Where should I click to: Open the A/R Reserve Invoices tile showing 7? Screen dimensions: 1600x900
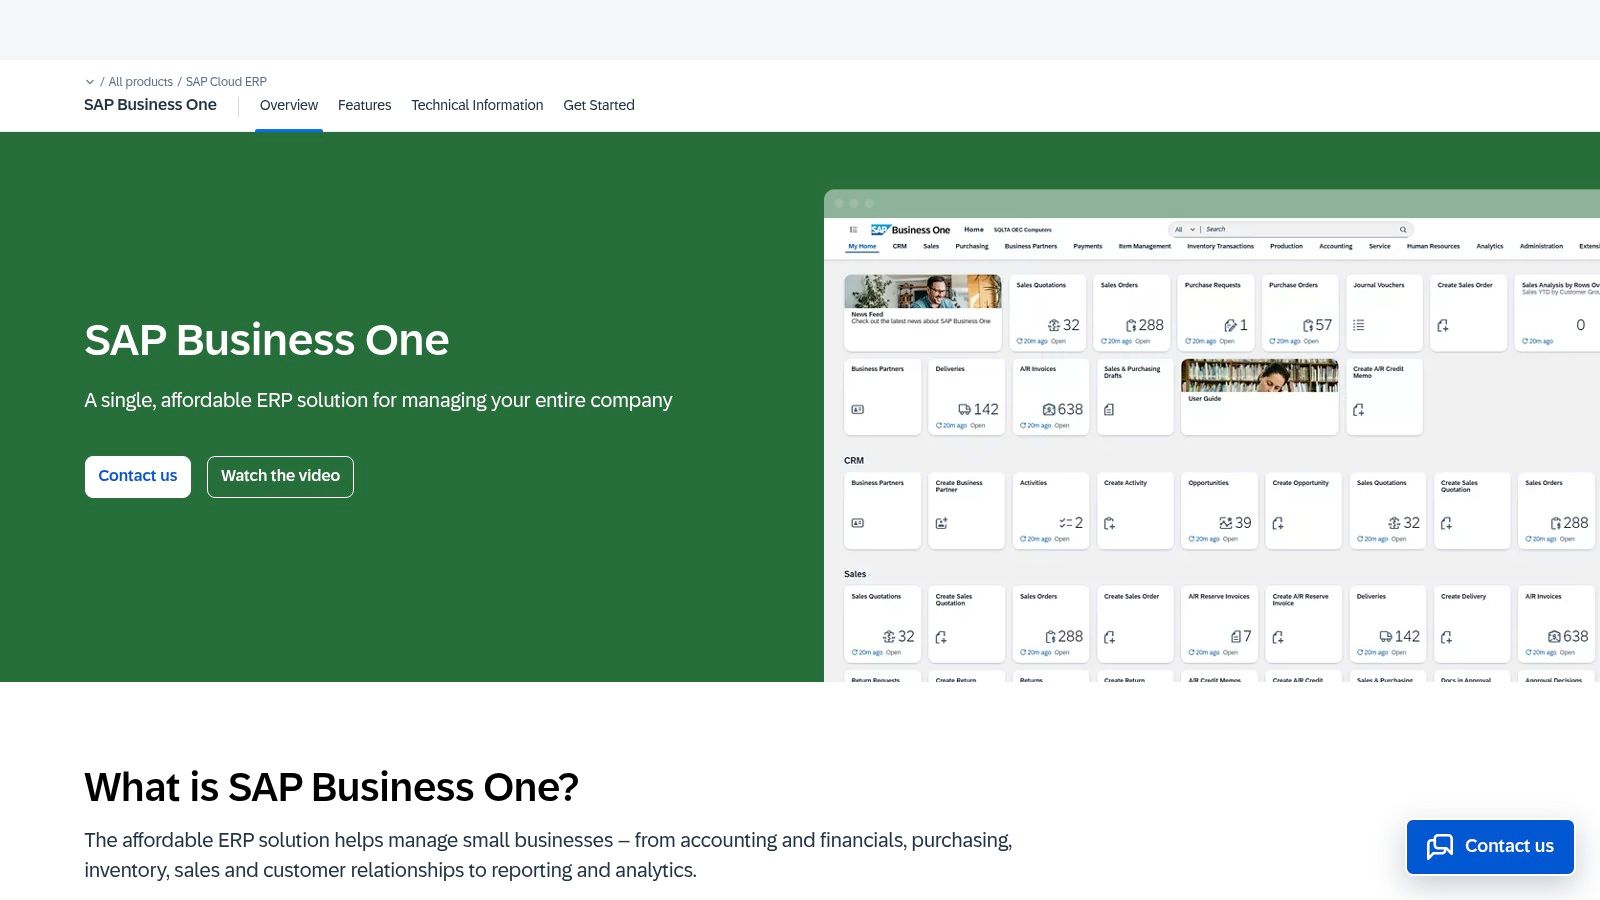pyautogui.click(x=1220, y=625)
